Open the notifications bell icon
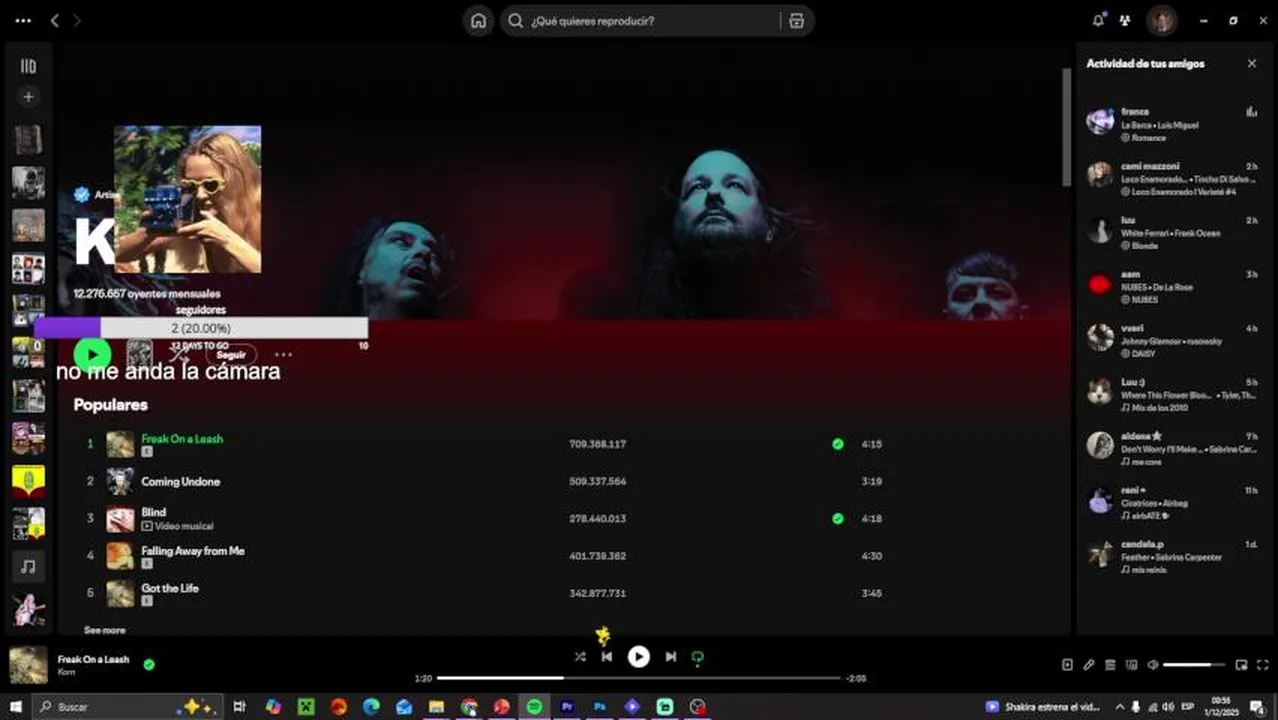The height and width of the screenshot is (720, 1278). [x=1099, y=20]
